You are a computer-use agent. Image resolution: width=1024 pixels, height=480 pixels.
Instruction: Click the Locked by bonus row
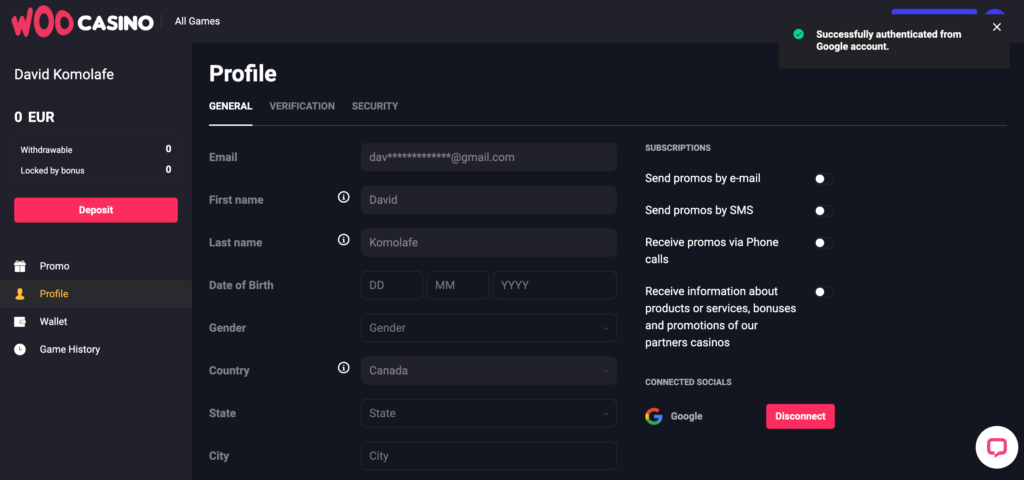(x=95, y=170)
